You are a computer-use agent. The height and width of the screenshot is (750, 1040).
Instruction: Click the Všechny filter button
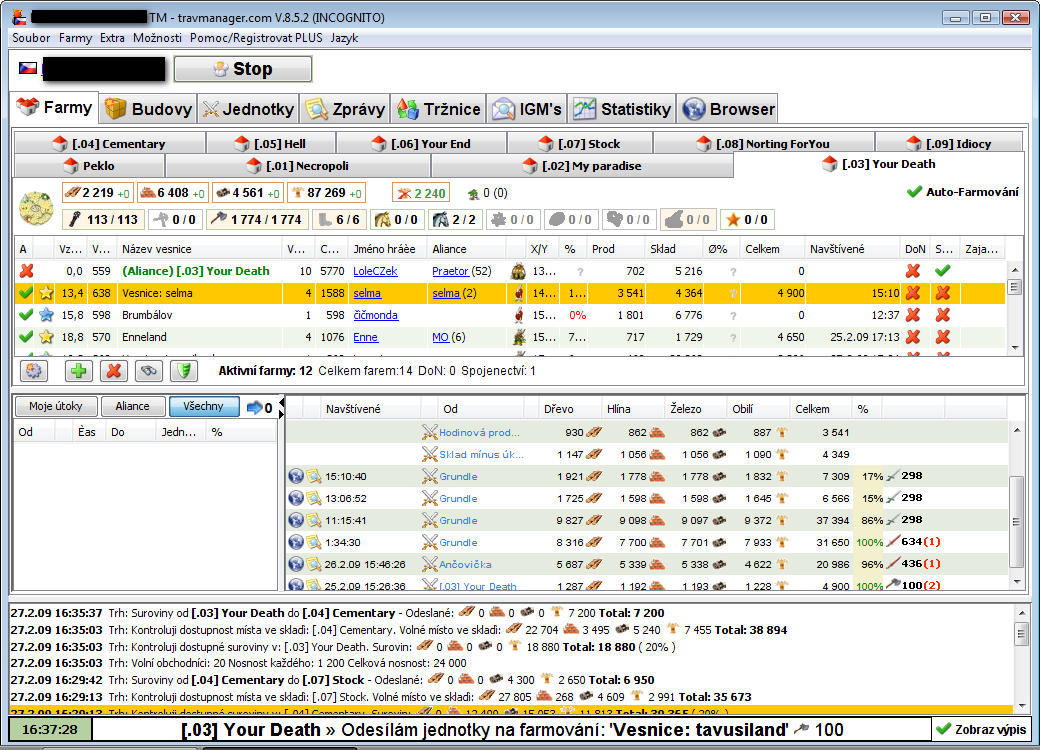pyautogui.click(x=204, y=406)
